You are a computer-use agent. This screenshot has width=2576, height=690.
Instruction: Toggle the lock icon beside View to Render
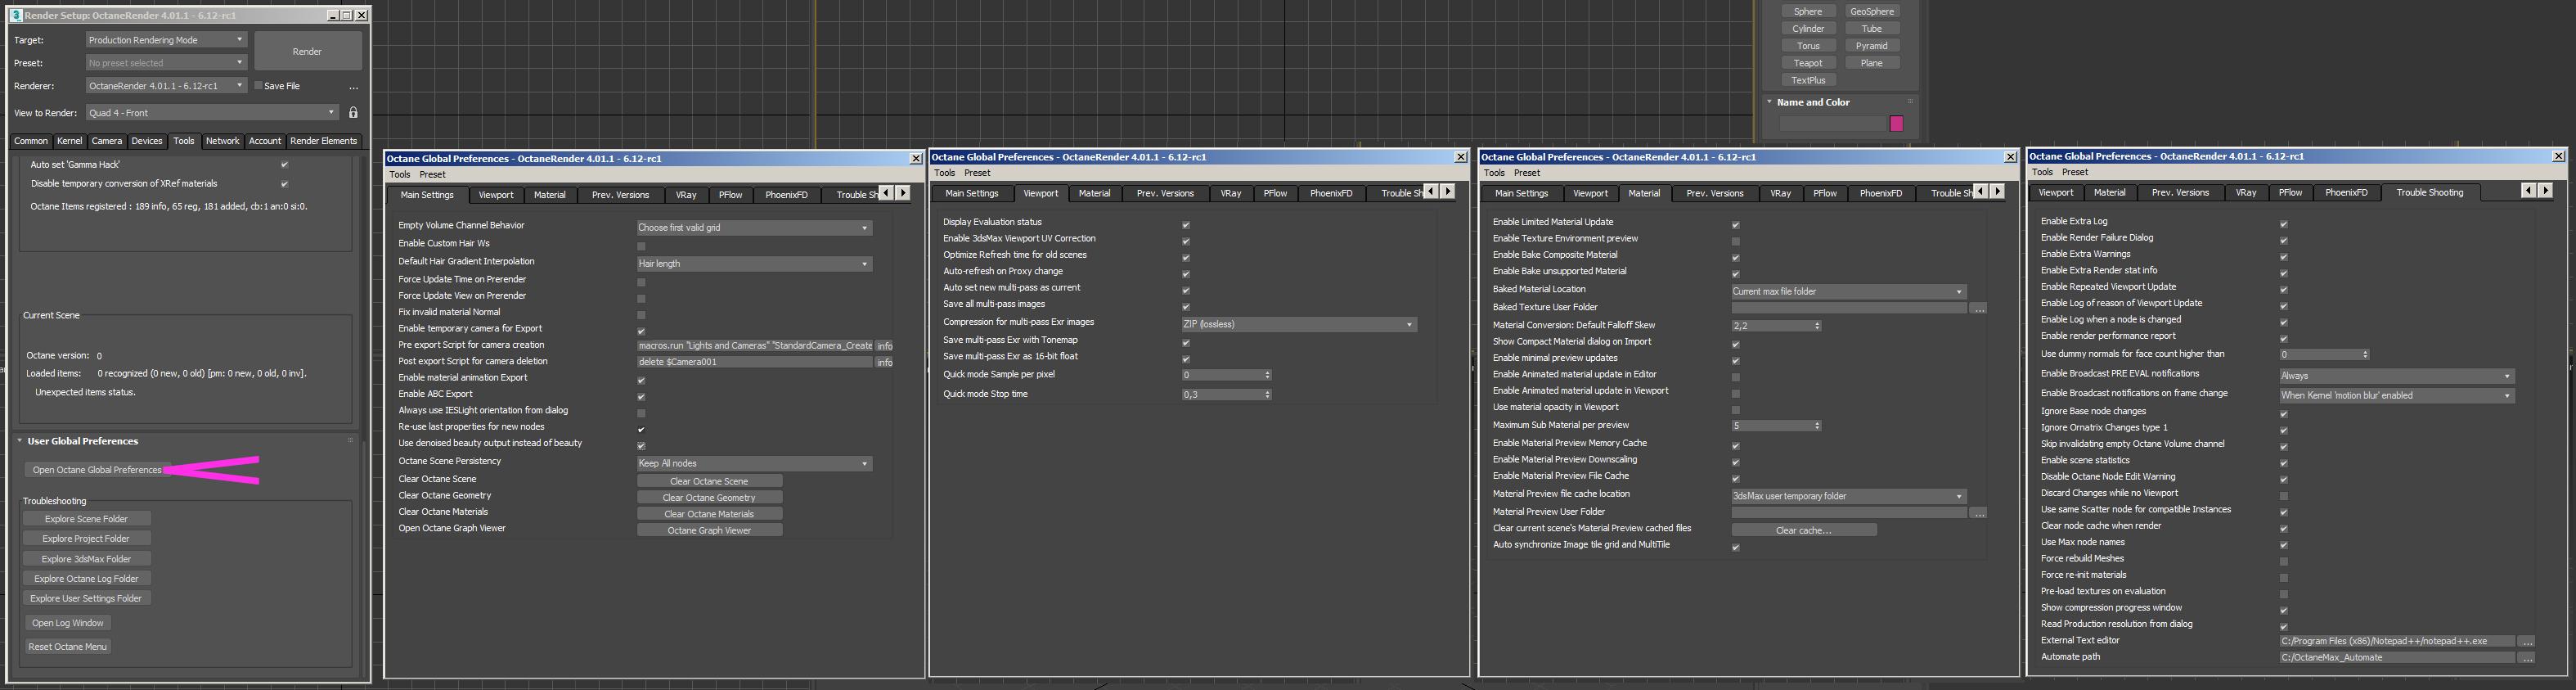353,113
